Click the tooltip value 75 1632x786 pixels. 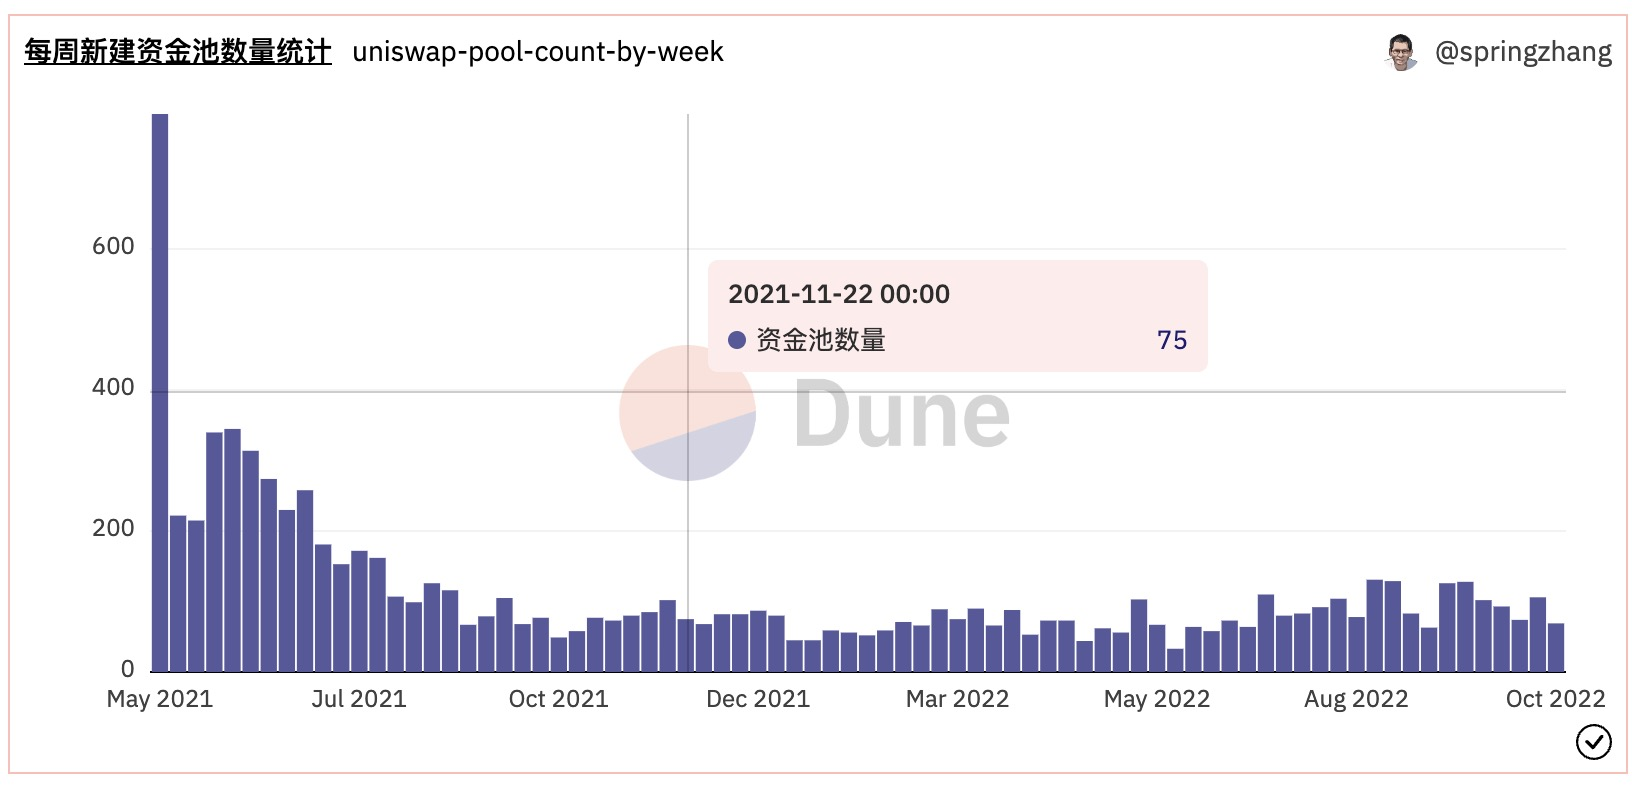click(1171, 340)
